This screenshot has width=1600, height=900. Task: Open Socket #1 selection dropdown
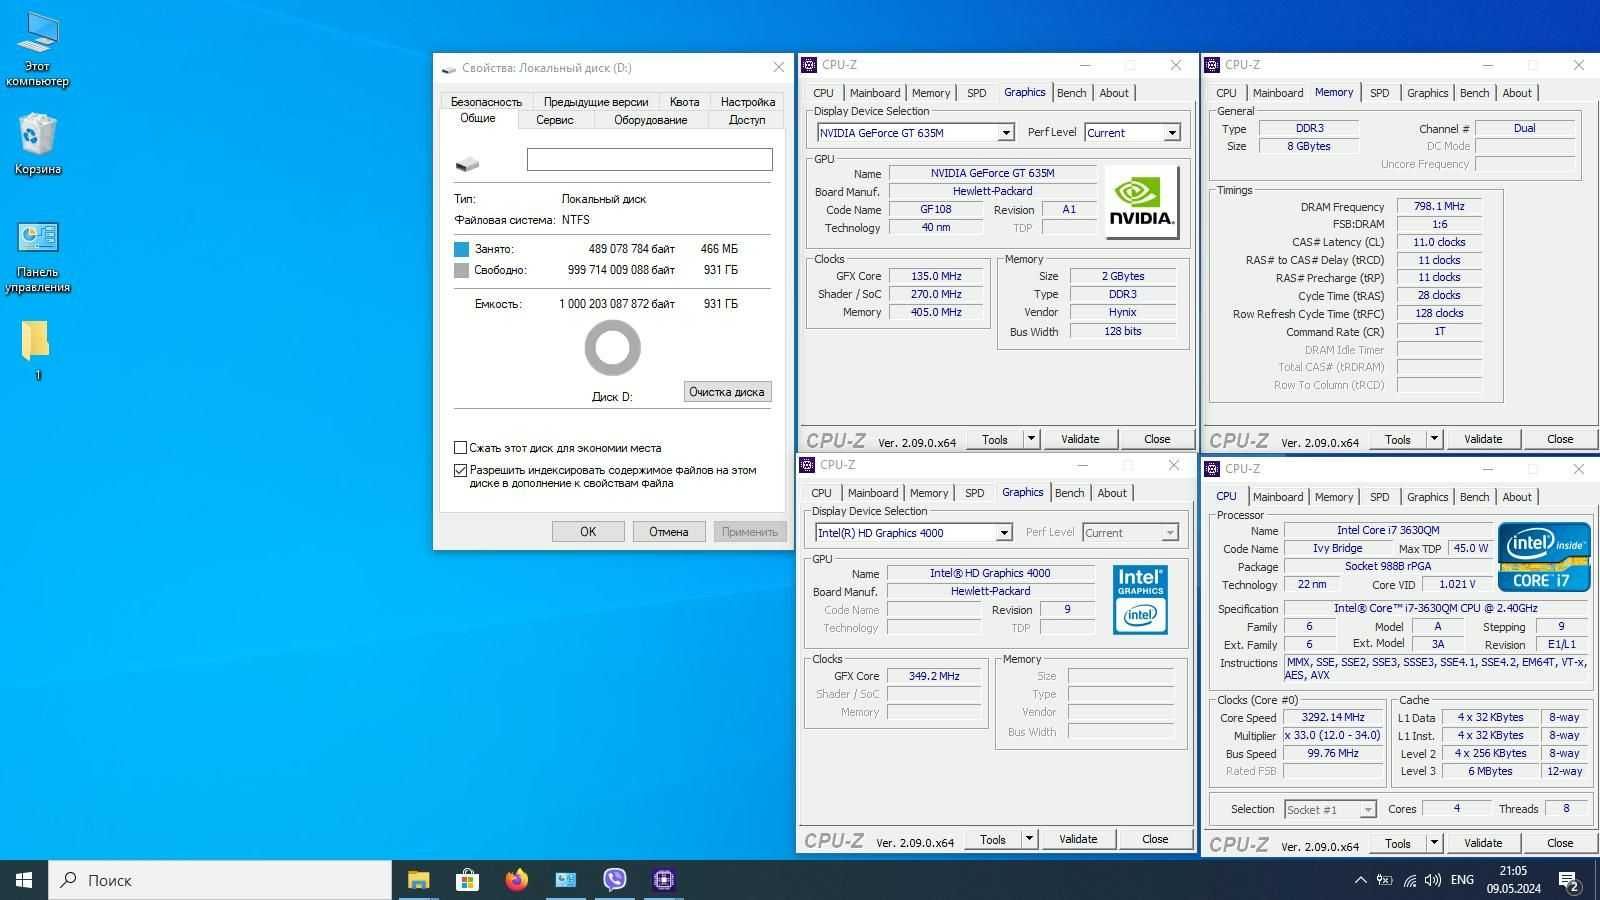(x=1367, y=810)
